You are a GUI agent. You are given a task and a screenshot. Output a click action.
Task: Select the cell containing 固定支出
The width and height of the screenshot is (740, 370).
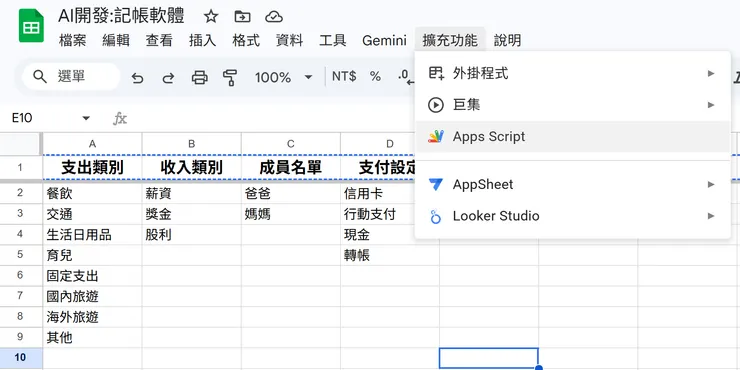click(92, 276)
